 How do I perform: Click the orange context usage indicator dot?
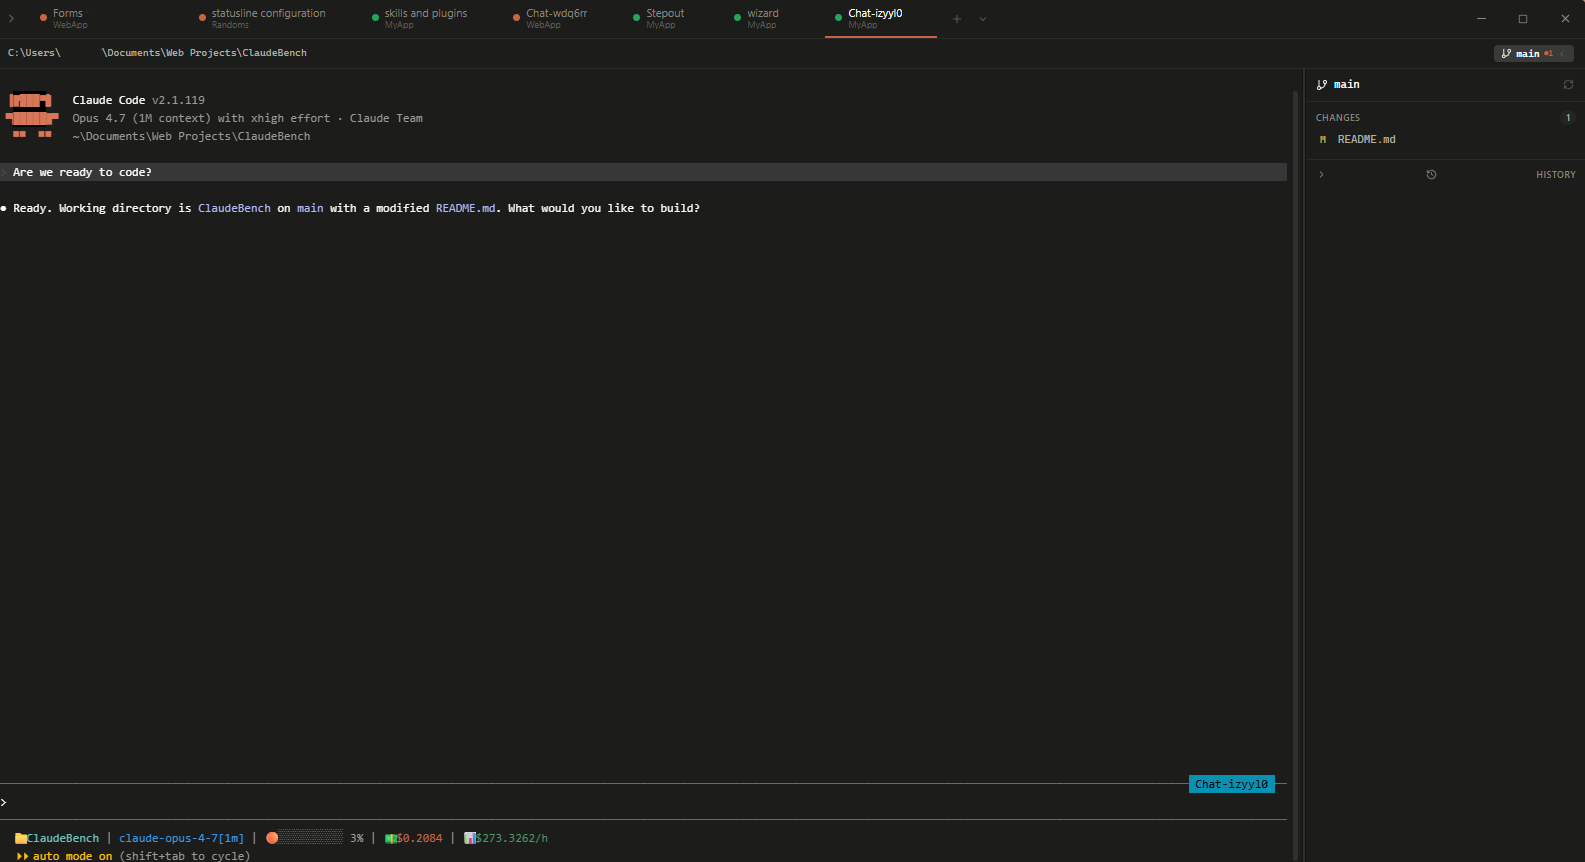(272, 838)
